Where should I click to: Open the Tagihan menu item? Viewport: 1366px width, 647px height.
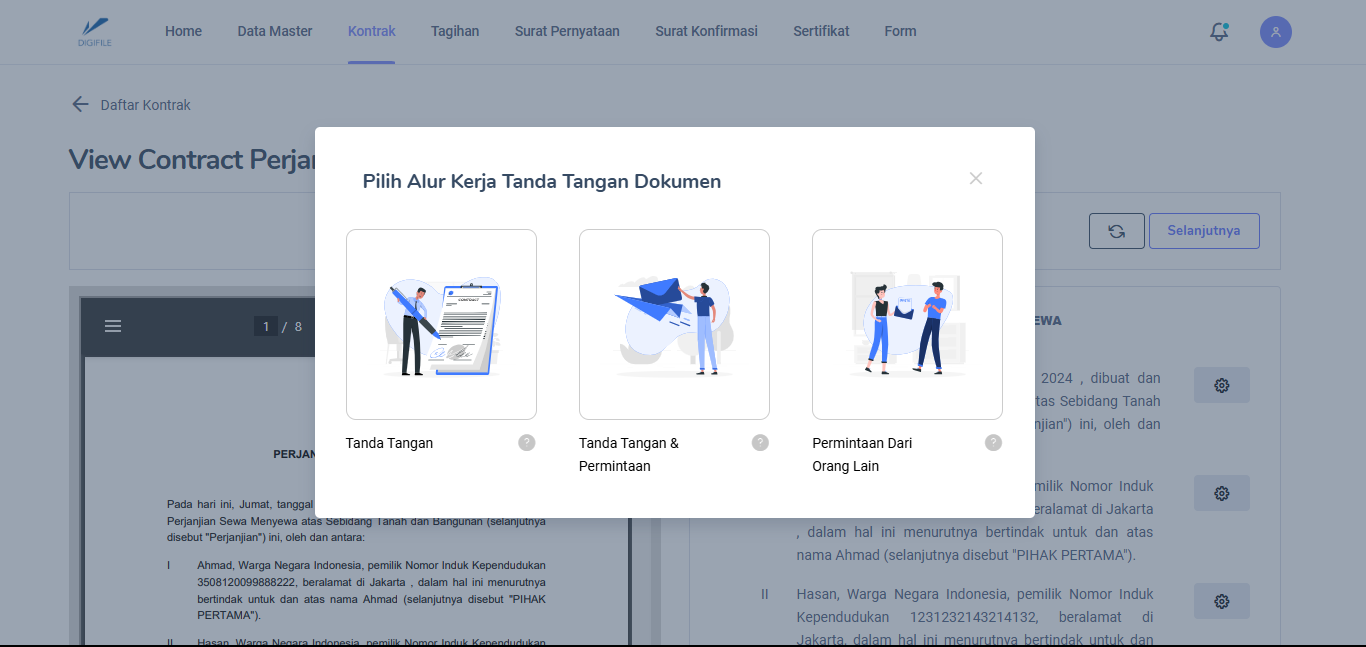455,32
